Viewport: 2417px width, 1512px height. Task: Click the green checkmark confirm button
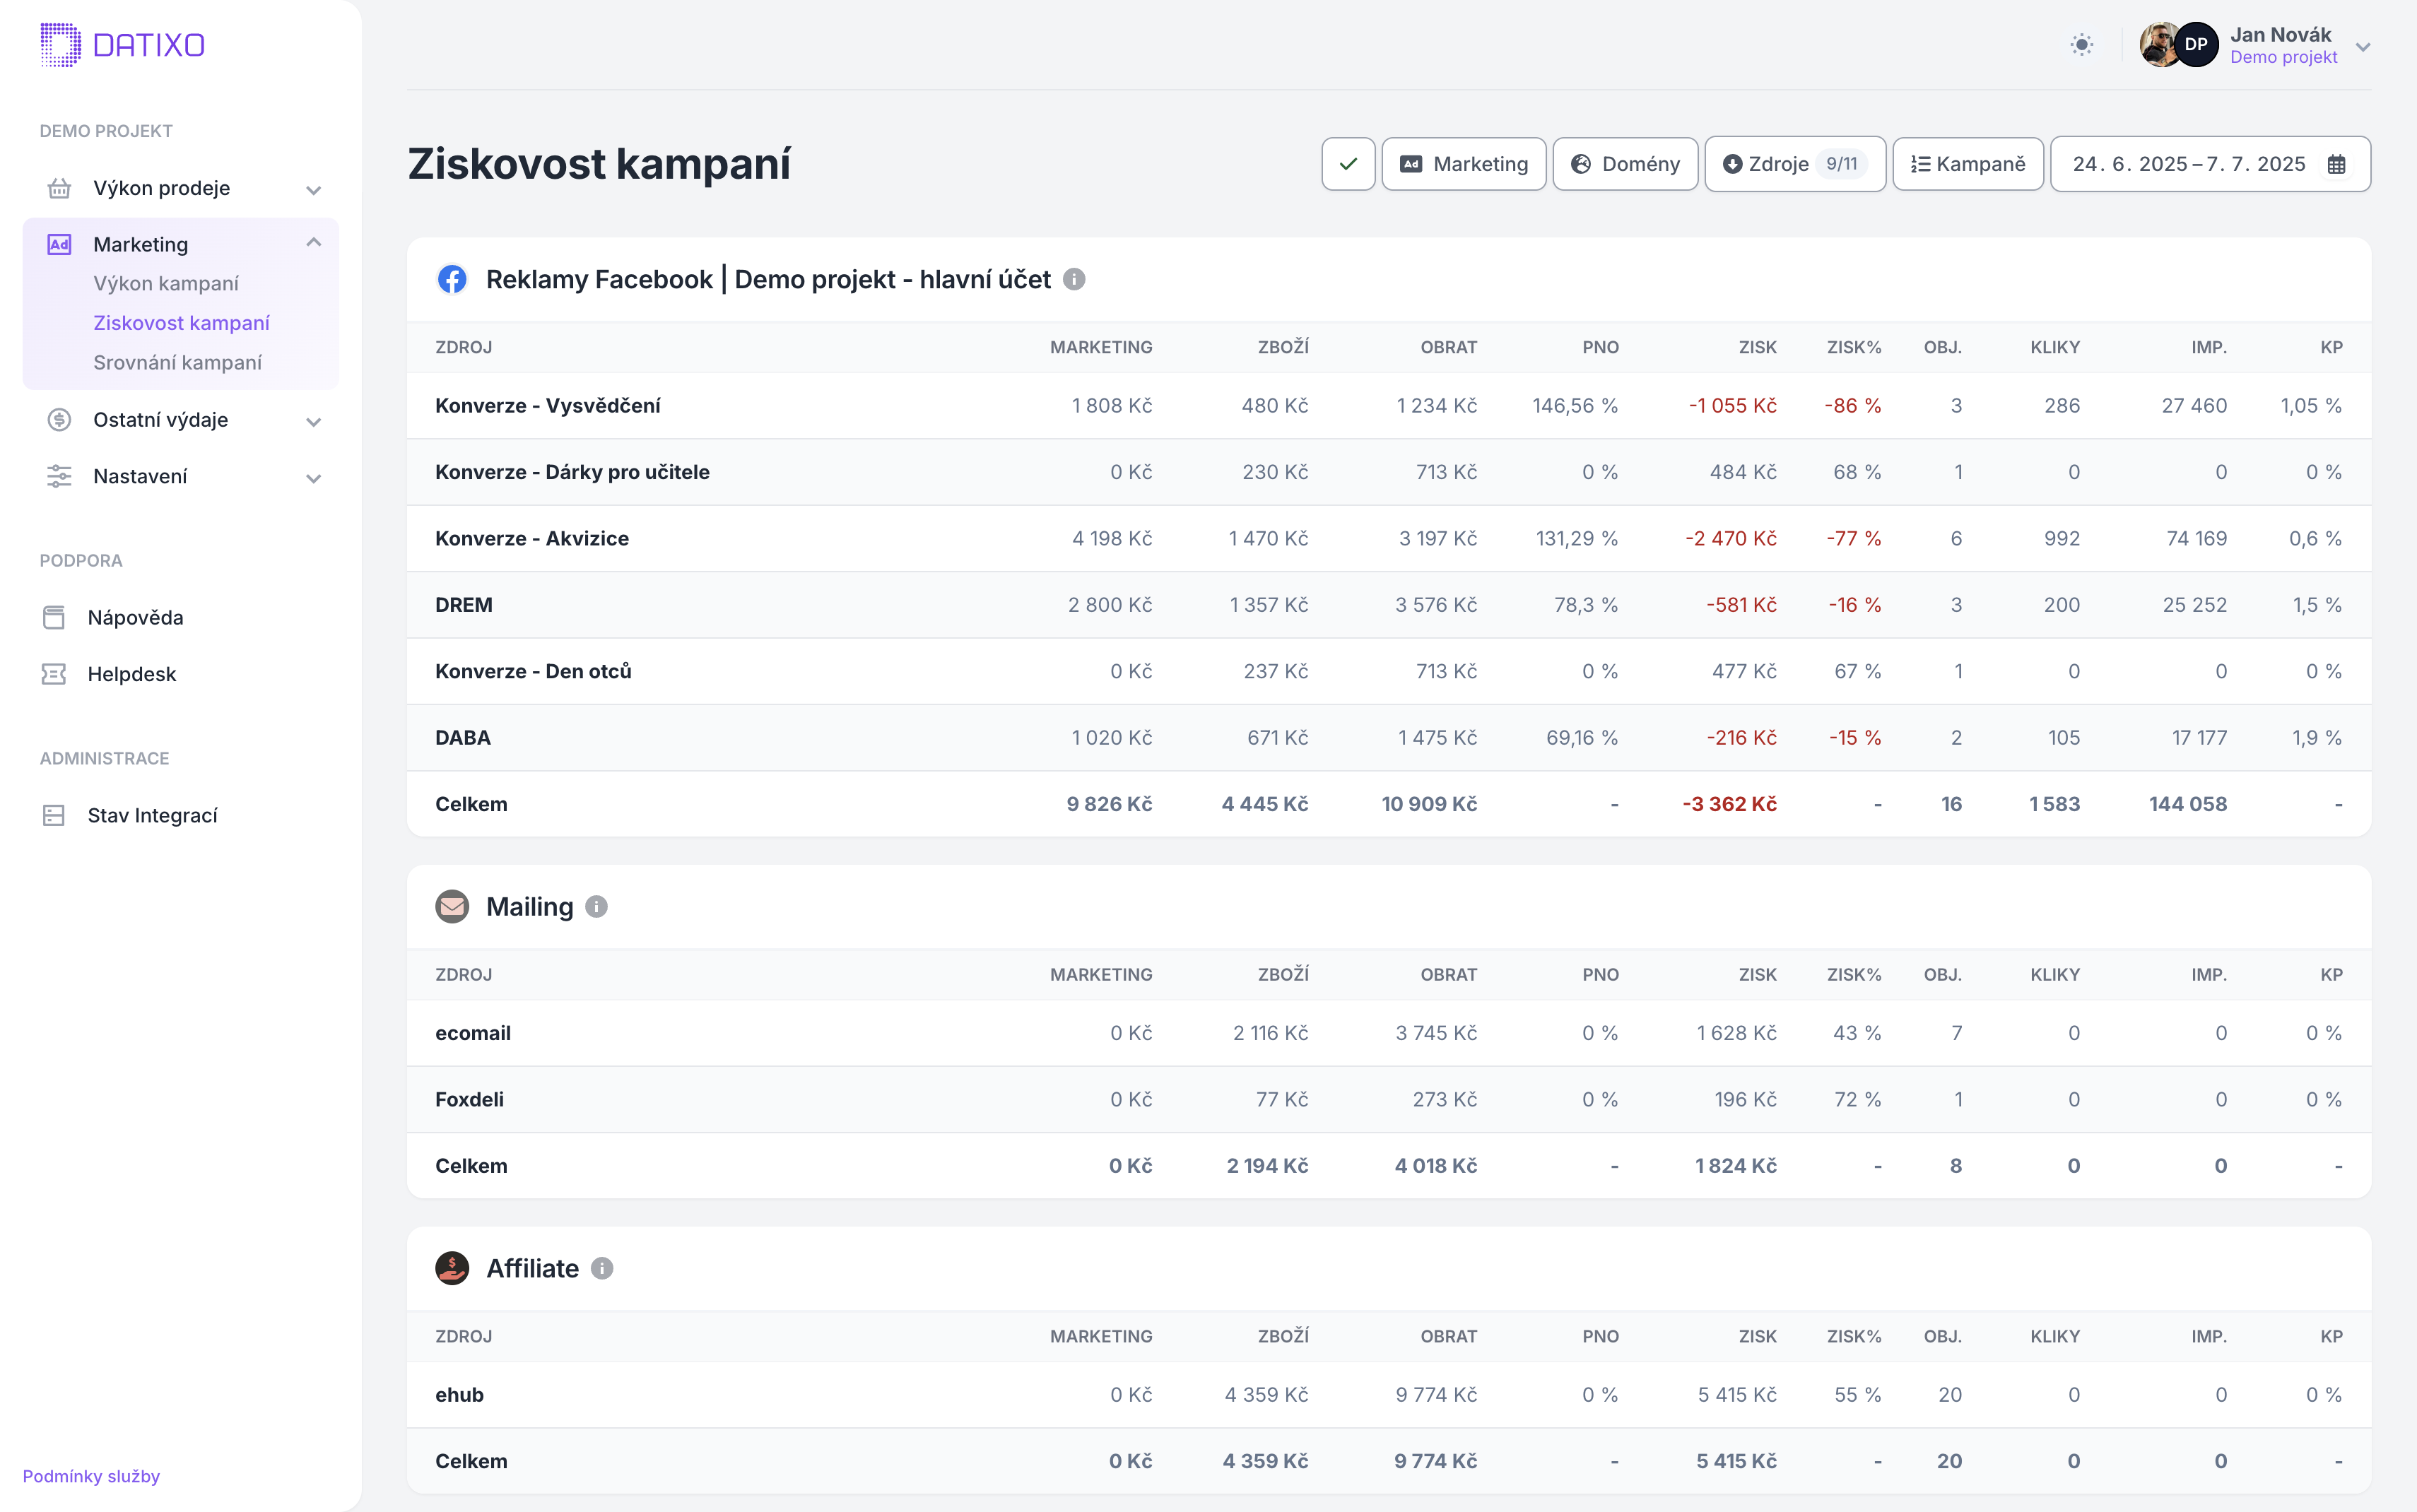[1347, 164]
